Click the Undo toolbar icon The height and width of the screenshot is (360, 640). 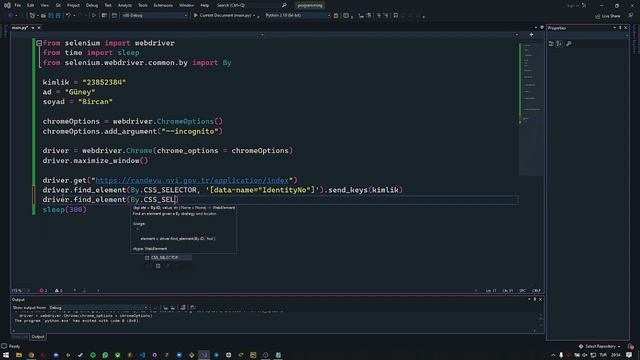pyautogui.click(x=68, y=16)
